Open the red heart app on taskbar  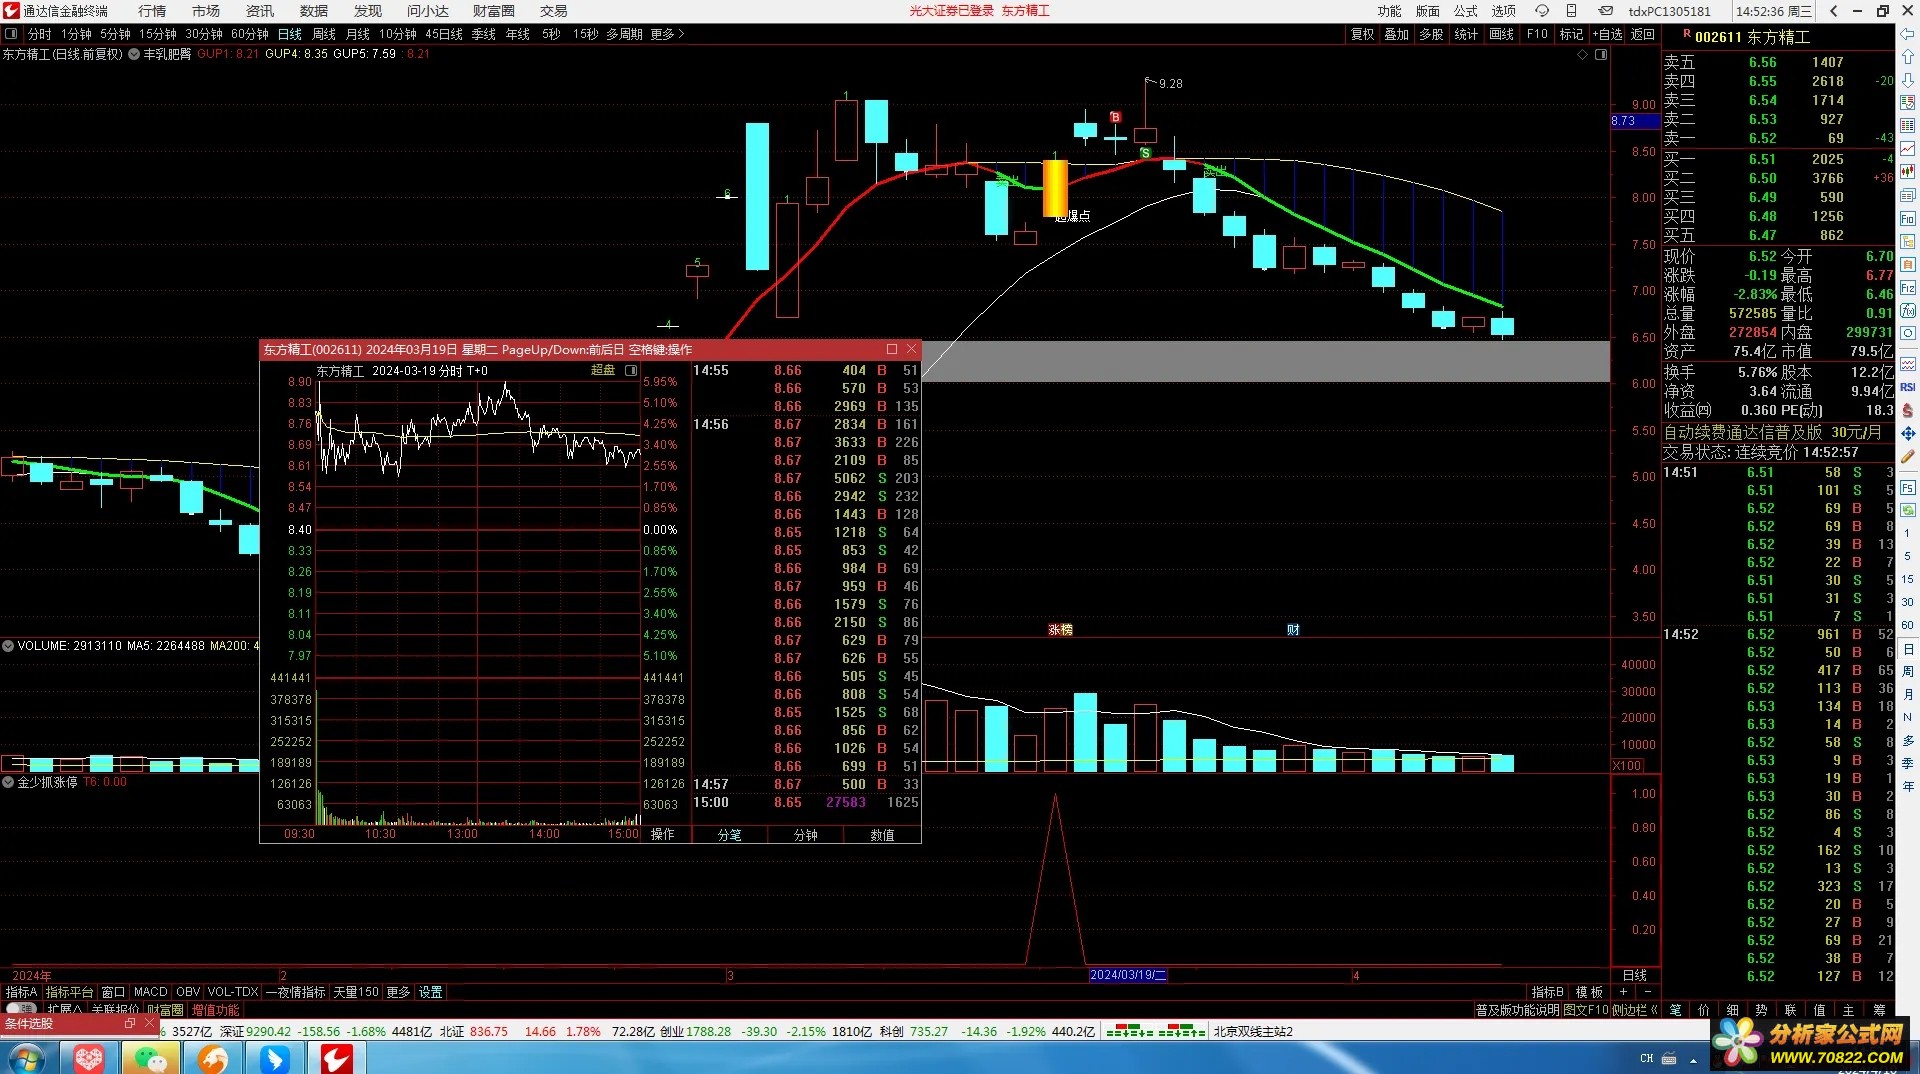(89, 1057)
